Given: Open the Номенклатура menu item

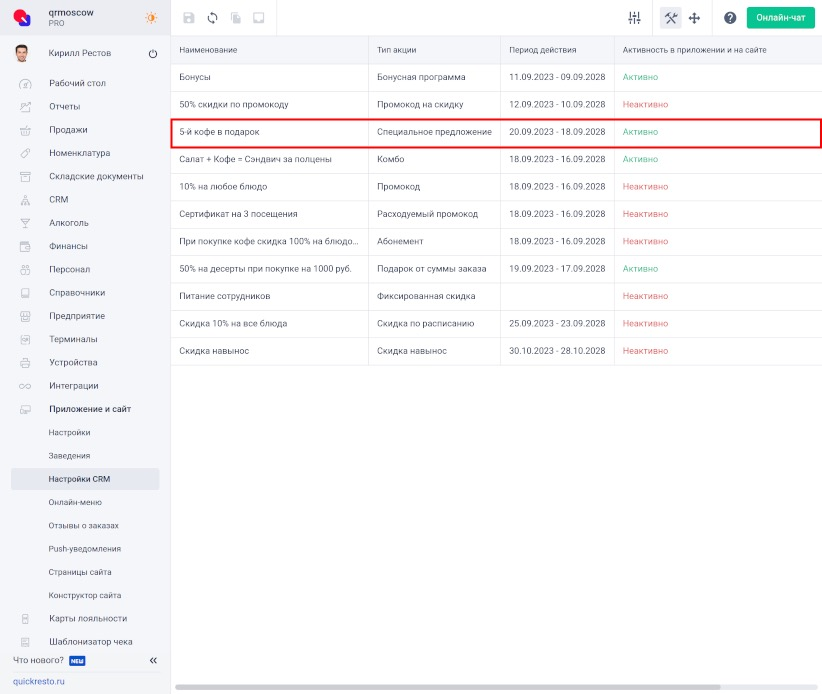Looking at the screenshot, I should pyautogui.click(x=80, y=153).
